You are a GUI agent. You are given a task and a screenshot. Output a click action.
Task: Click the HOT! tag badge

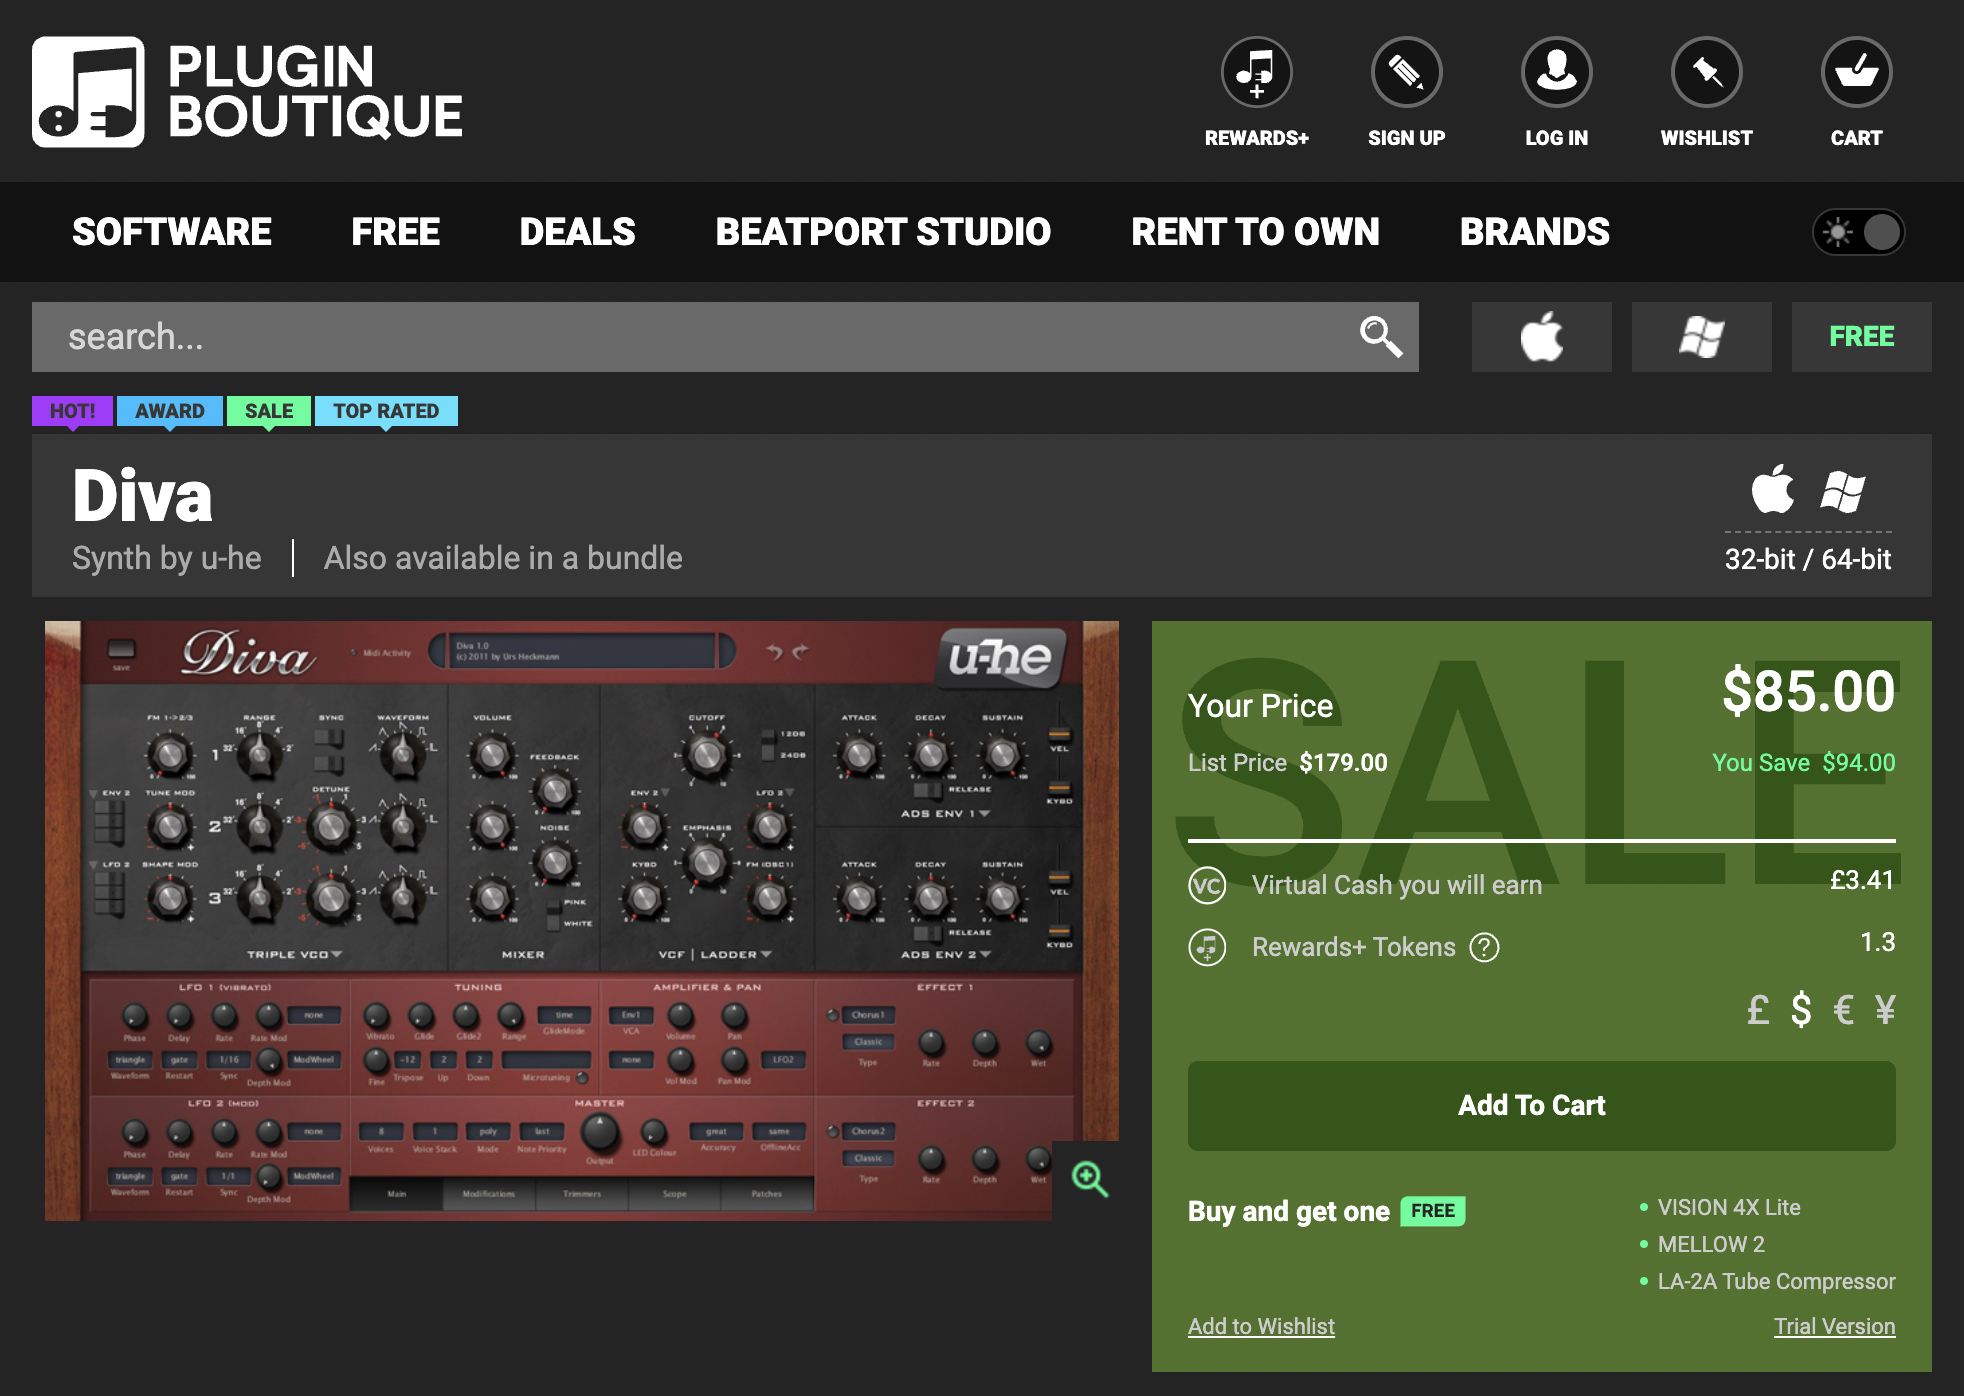click(73, 411)
